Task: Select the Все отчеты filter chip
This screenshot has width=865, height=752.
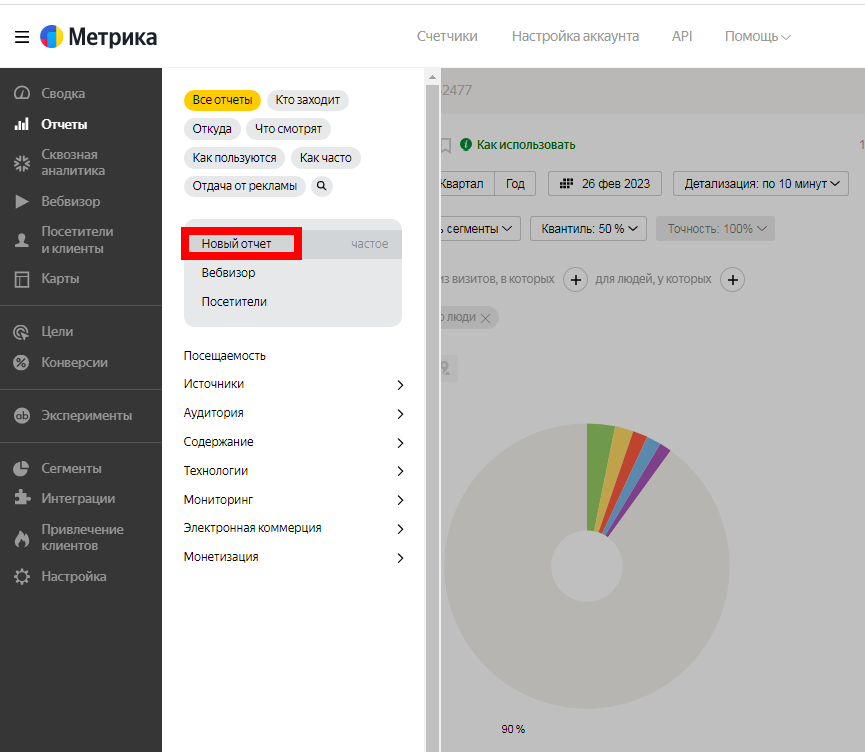Action: [x=222, y=100]
